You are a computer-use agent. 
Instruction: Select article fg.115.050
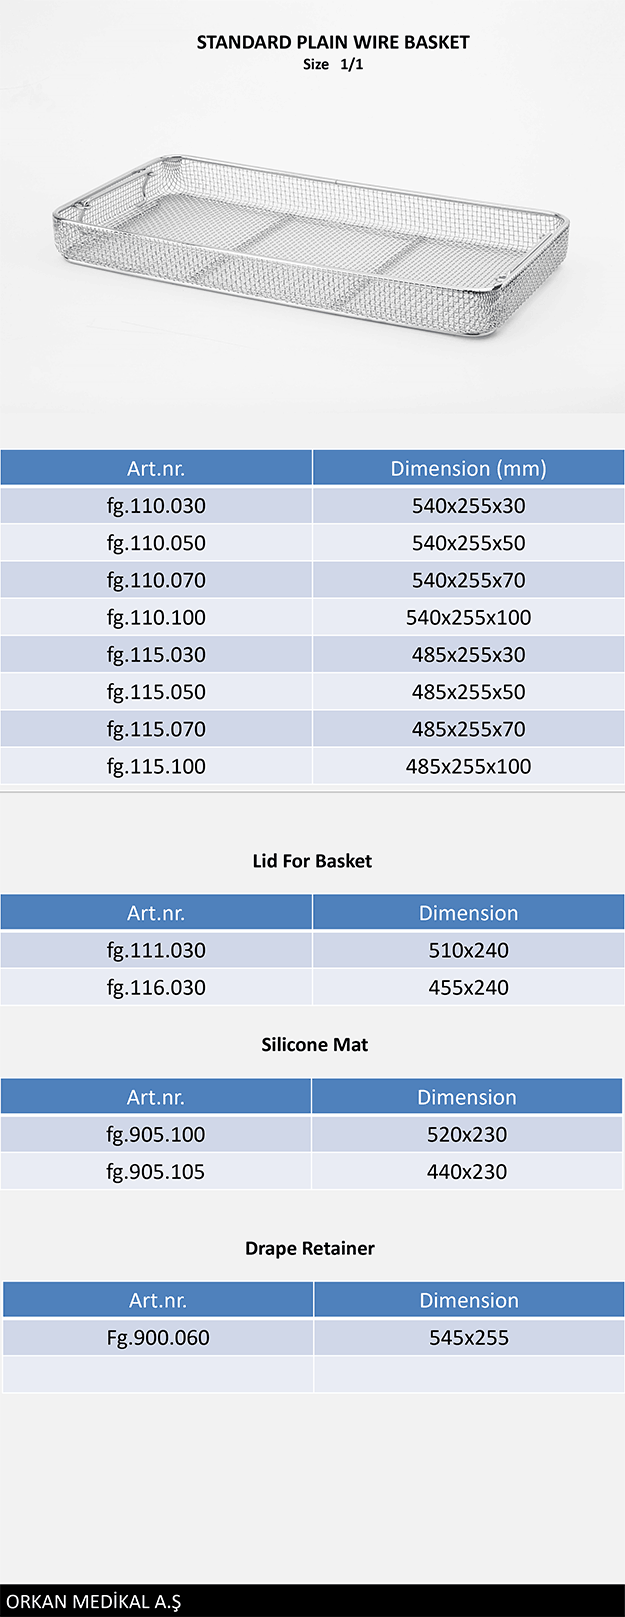tap(156, 692)
